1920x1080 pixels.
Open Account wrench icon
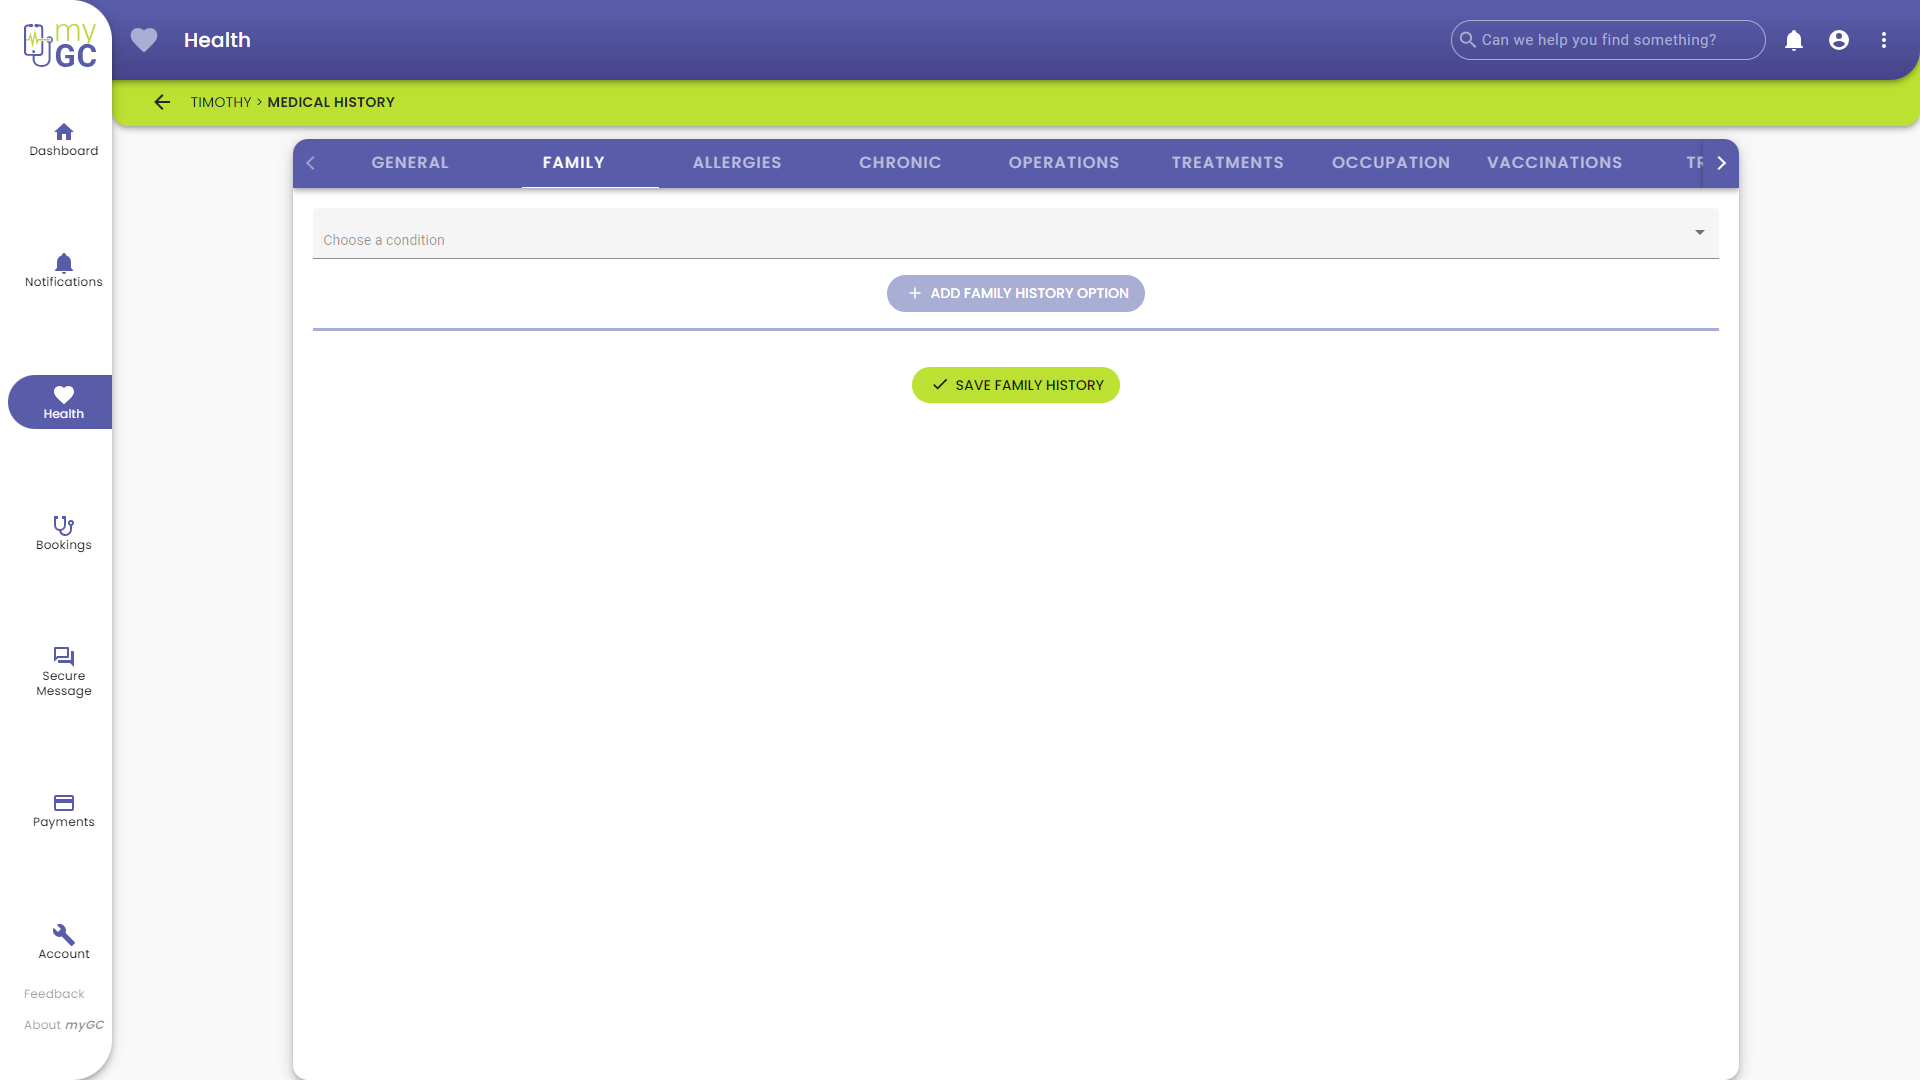point(64,935)
